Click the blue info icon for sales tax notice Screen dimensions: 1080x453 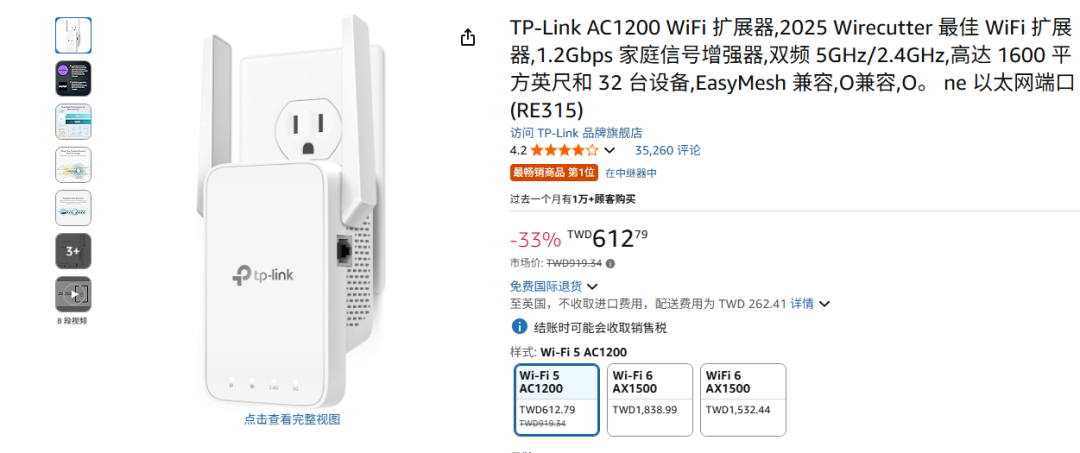pos(519,327)
